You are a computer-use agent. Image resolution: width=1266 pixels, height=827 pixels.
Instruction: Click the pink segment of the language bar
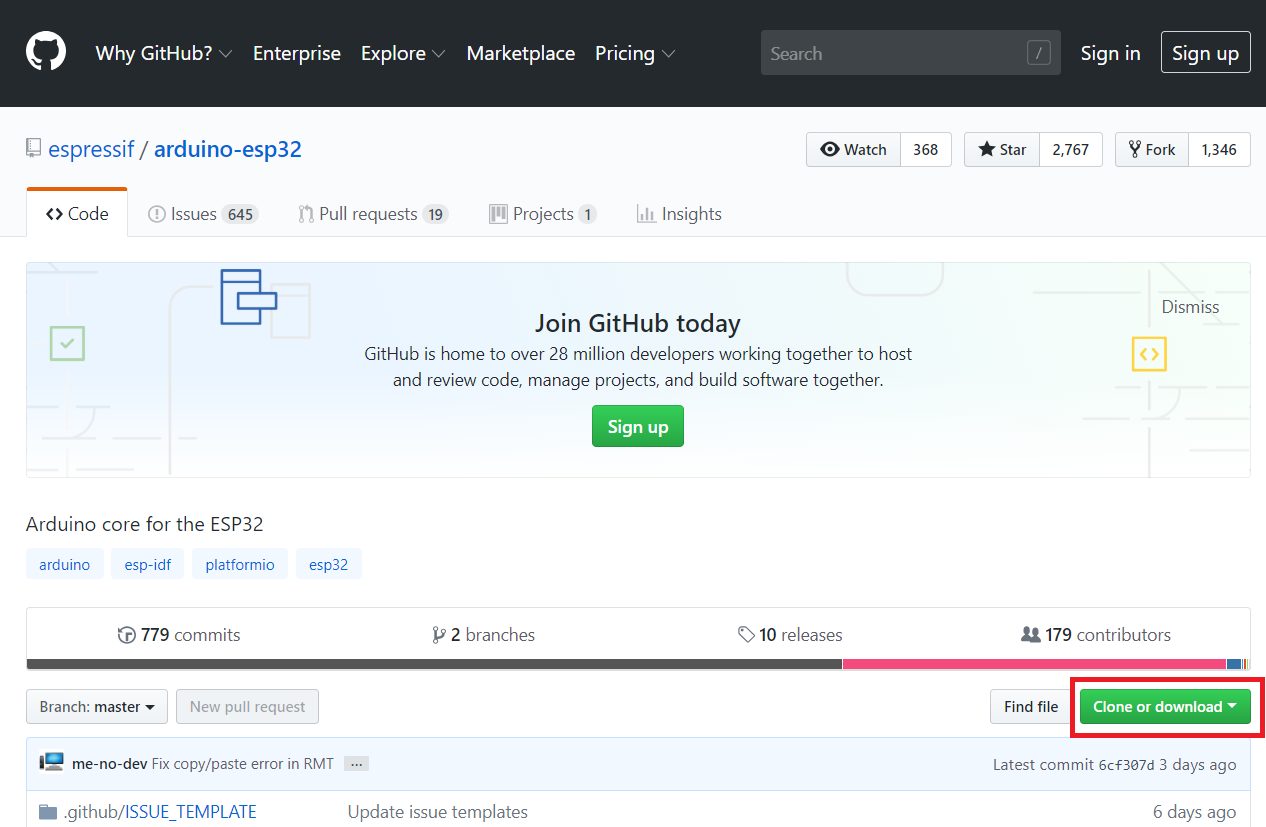tap(1034, 664)
